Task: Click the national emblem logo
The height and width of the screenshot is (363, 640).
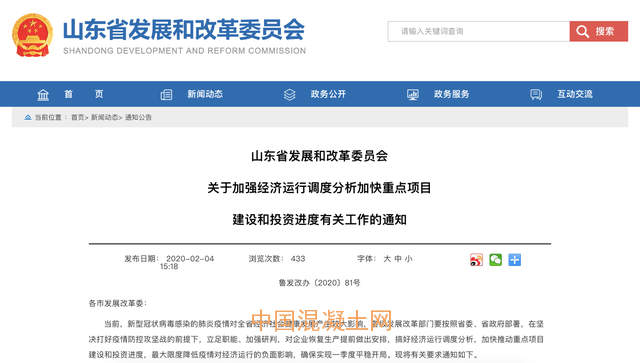Action: pyautogui.click(x=33, y=35)
